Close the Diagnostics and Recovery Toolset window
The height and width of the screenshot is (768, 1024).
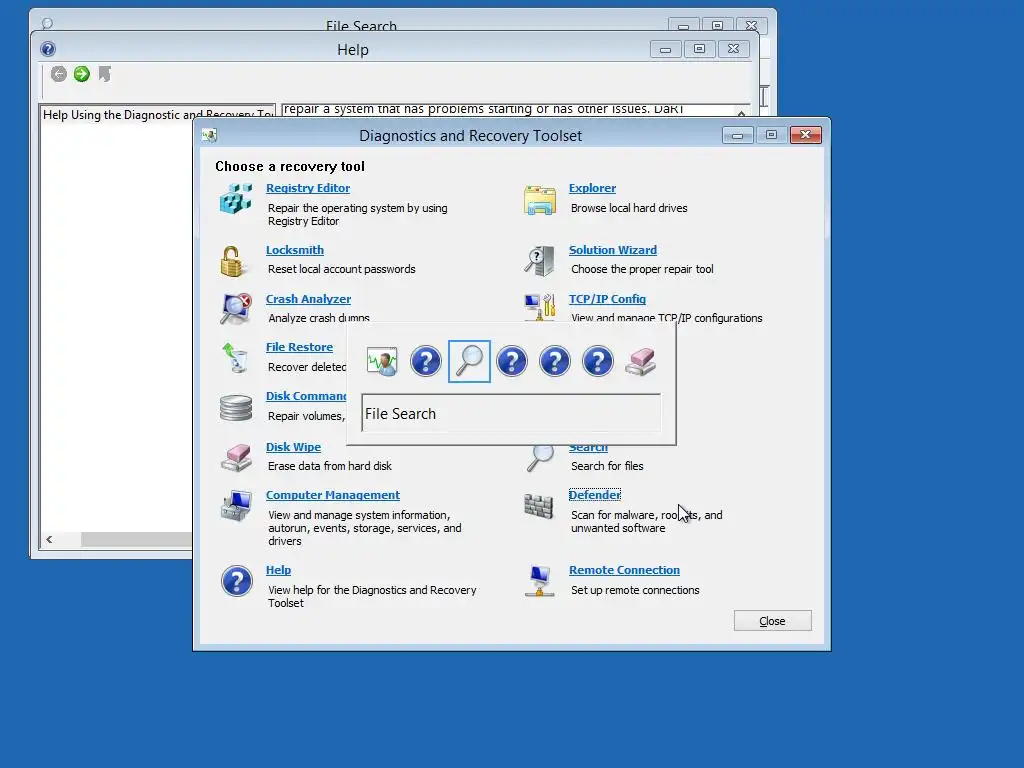coord(806,135)
